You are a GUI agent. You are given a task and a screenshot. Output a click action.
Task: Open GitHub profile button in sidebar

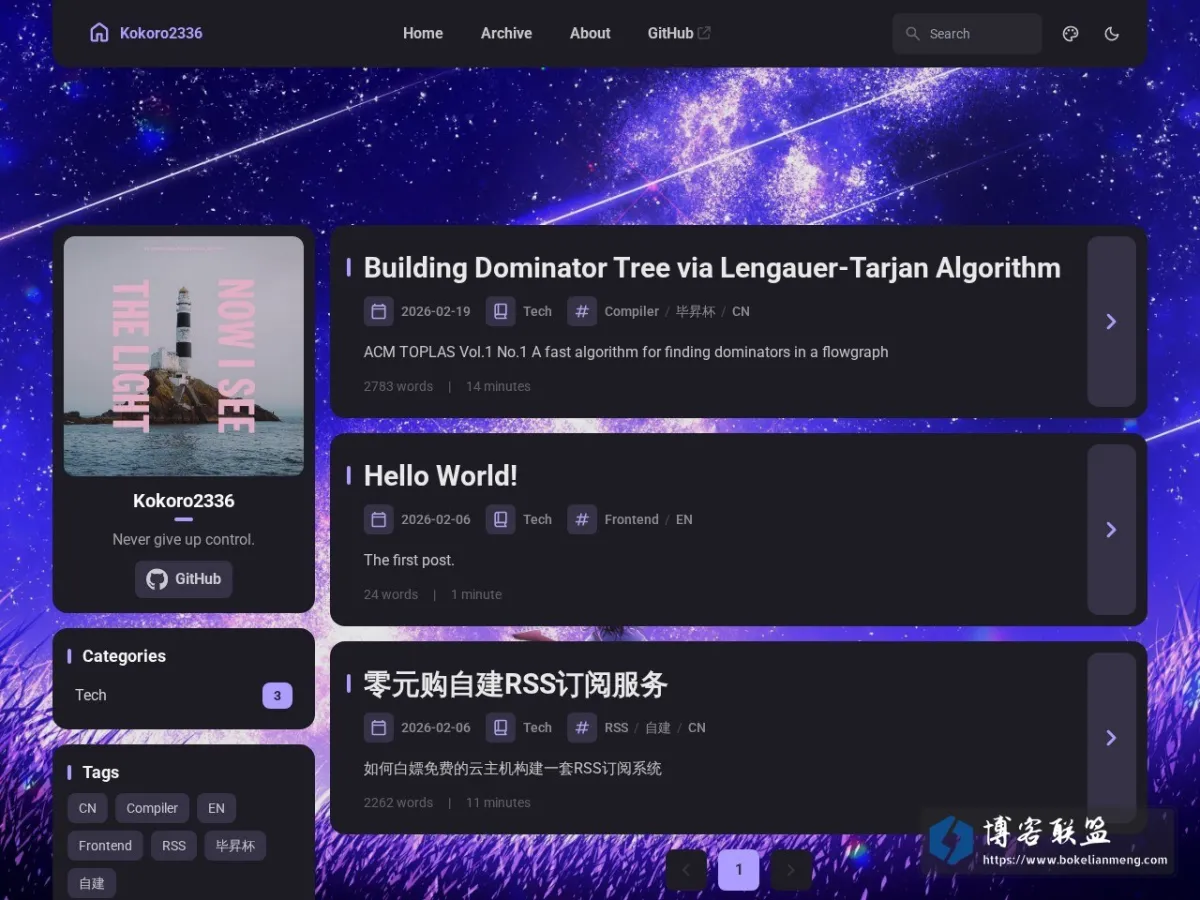184,579
